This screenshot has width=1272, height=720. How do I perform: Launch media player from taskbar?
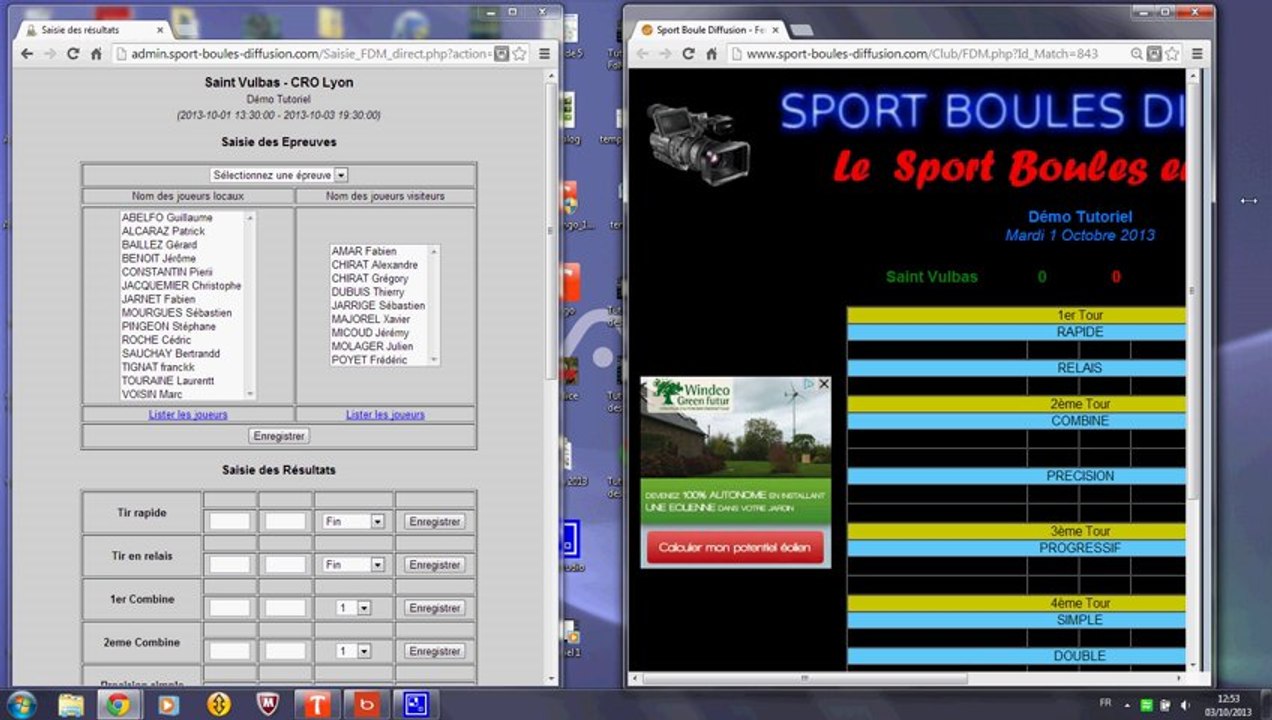click(x=168, y=705)
